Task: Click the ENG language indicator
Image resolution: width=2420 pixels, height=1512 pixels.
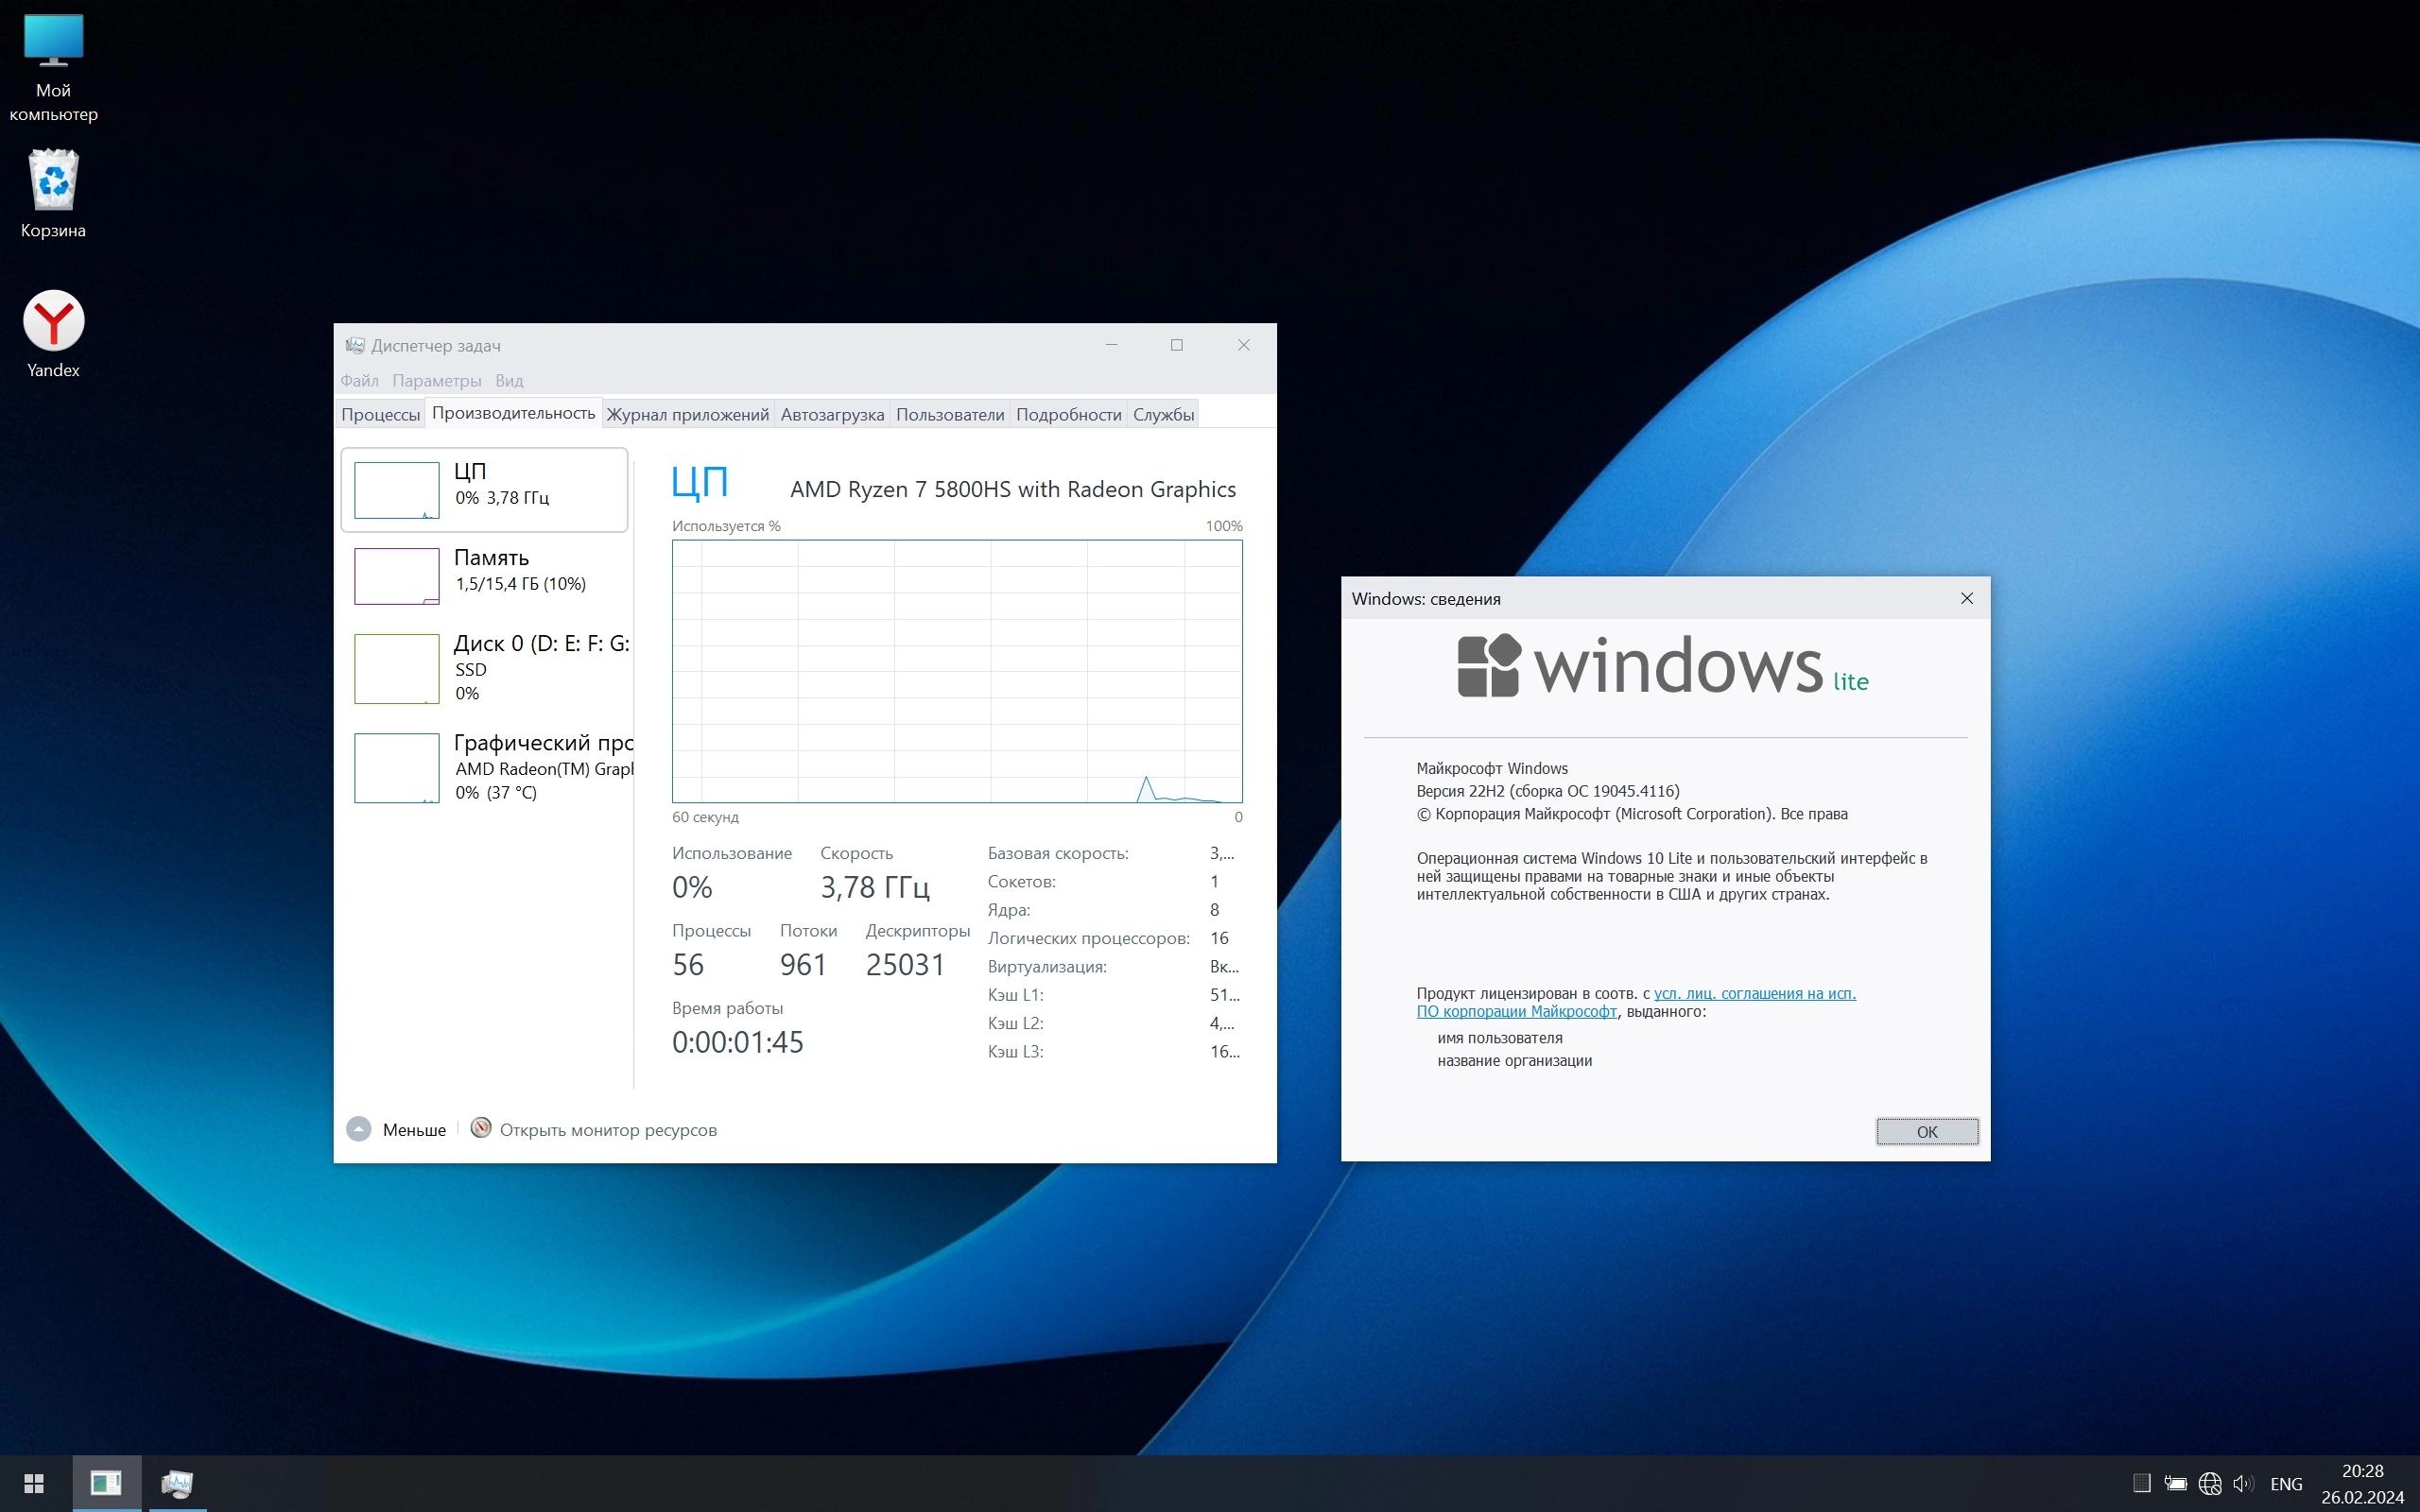Action: pyautogui.click(x=2286, y=1484)
